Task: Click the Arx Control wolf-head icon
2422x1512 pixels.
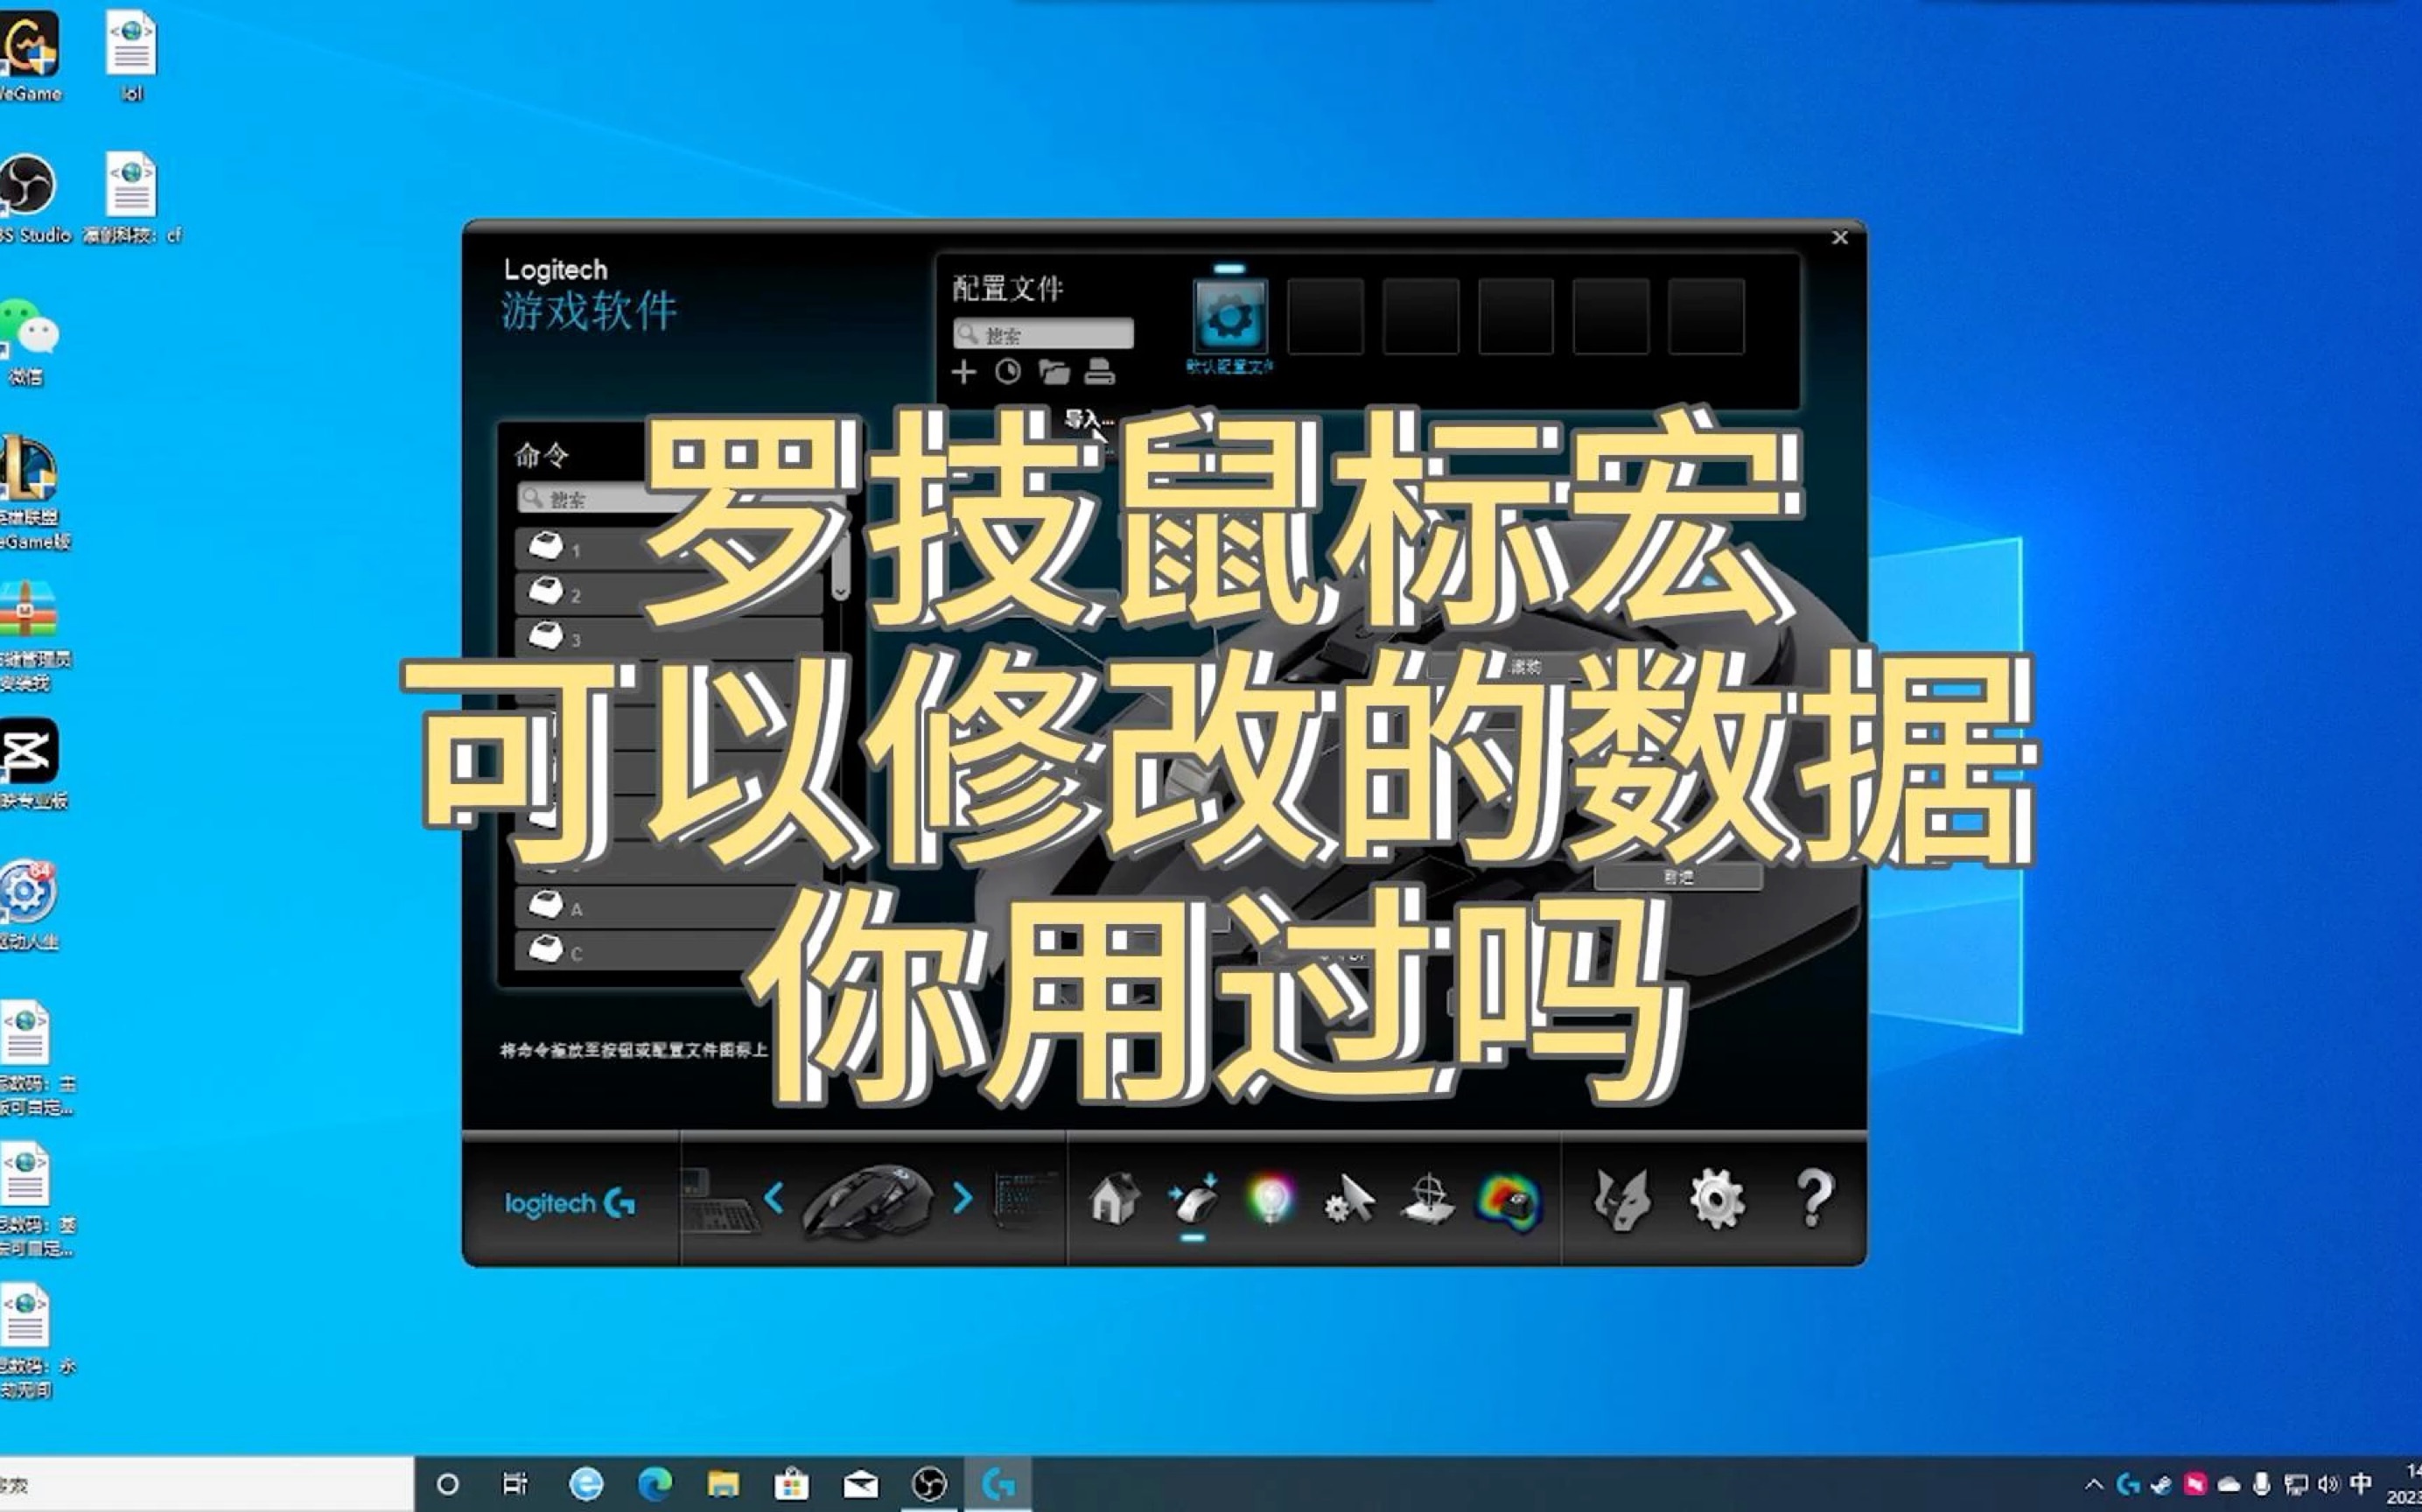Action: pos(1621,1198)
